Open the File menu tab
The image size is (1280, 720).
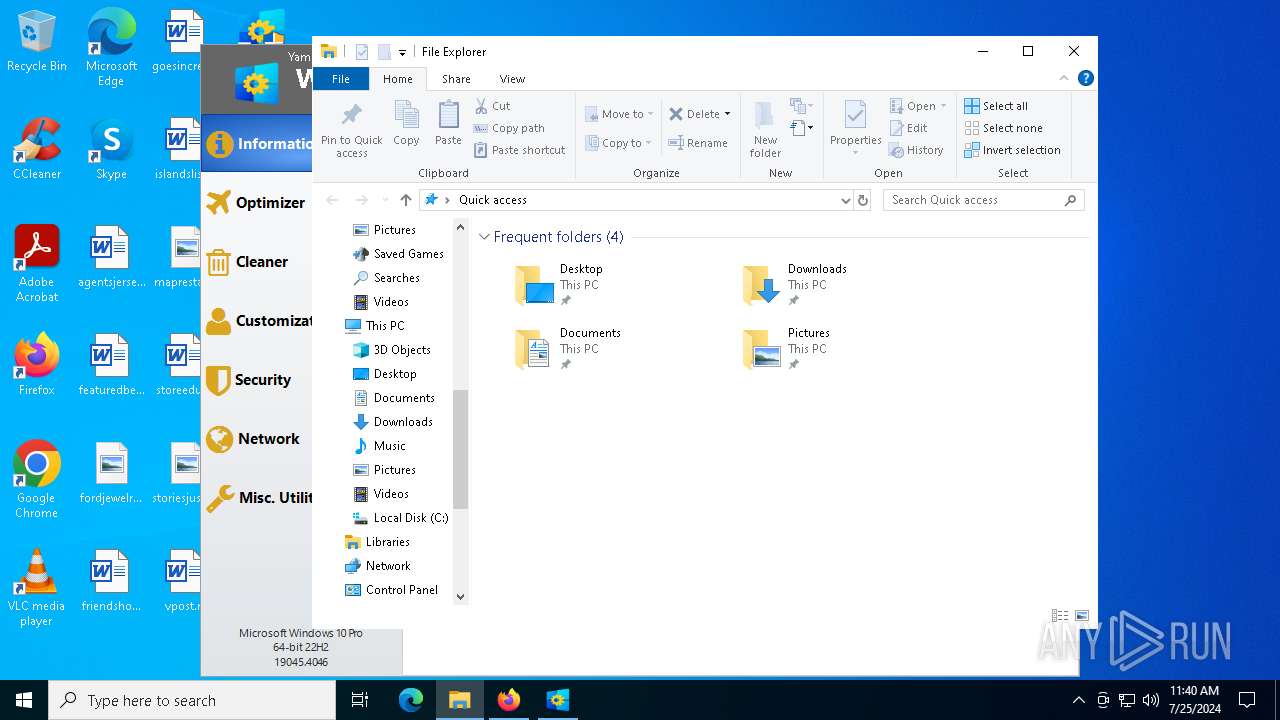coord(341,79)
